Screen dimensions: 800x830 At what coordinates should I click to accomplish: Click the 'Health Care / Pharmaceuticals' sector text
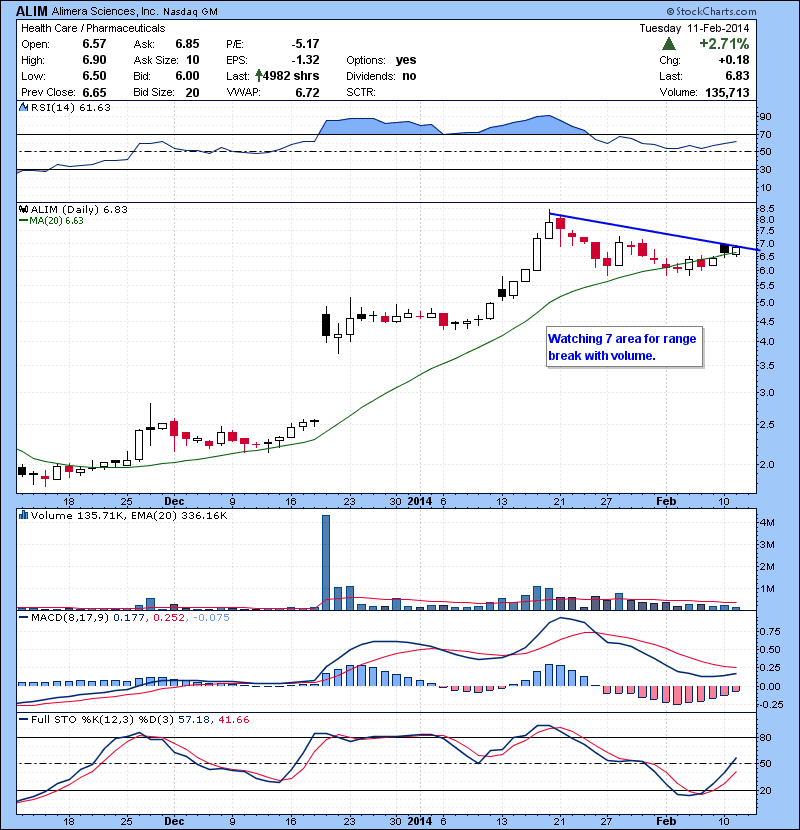[x=93, y=28]
